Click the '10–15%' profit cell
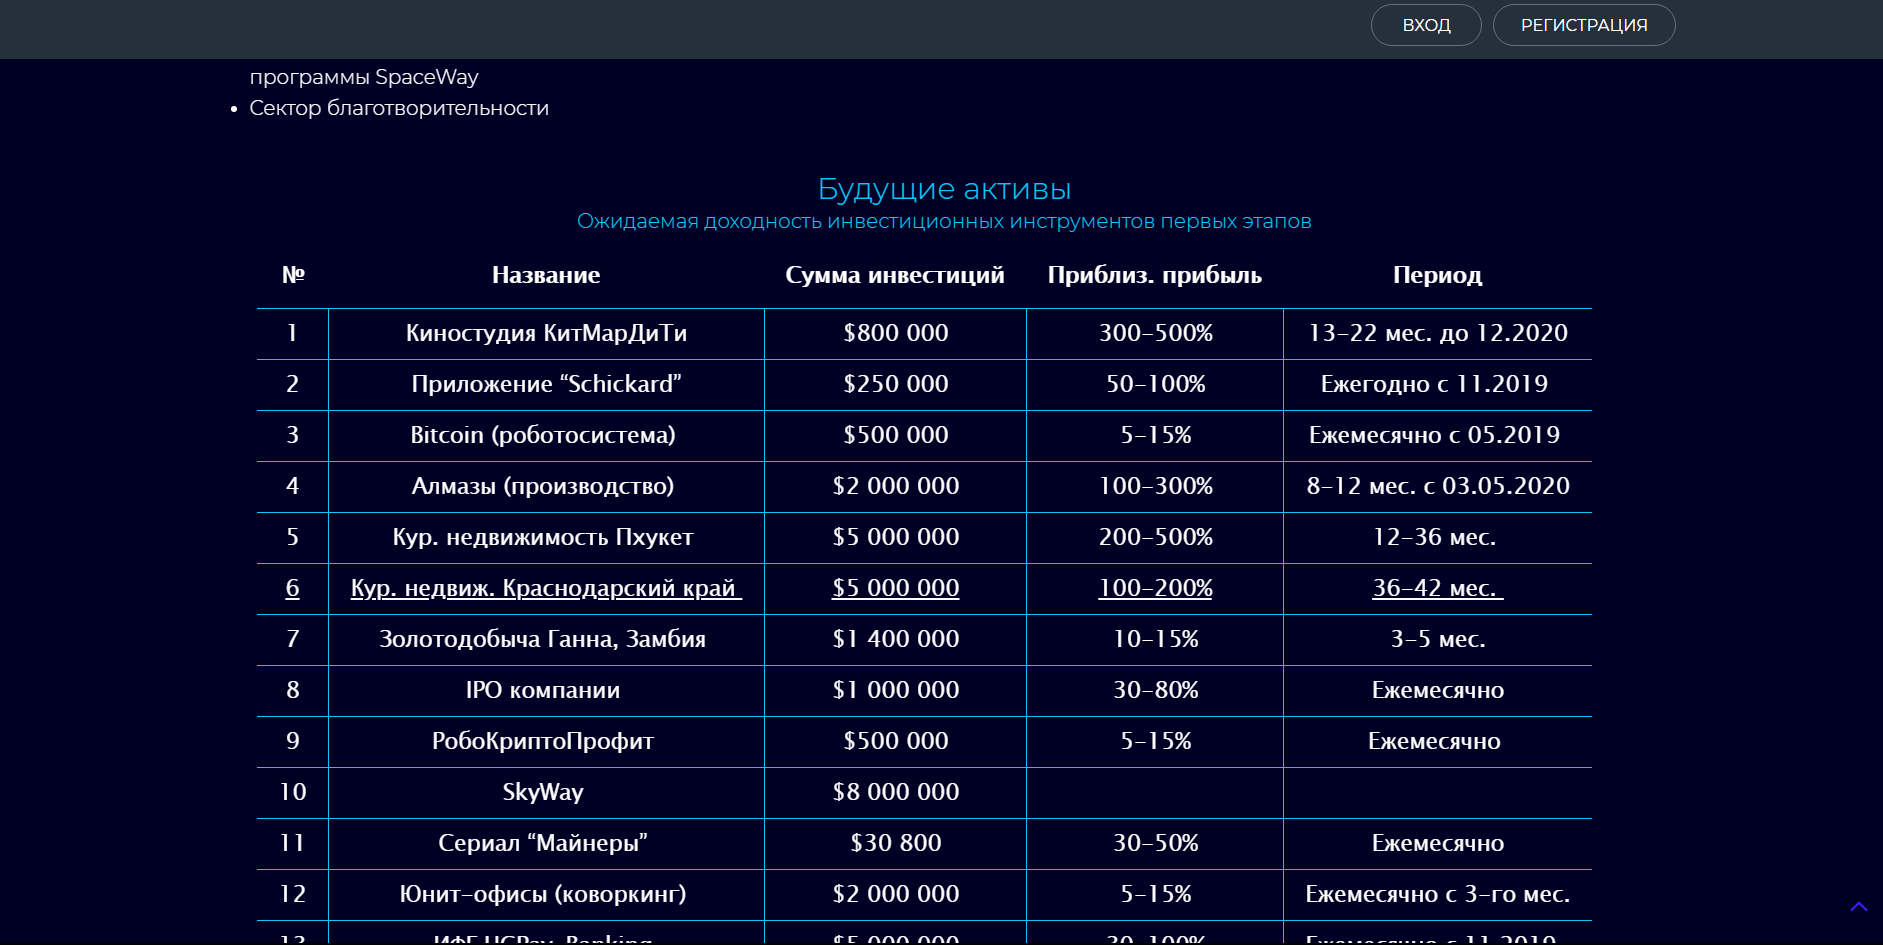The image size is (1883, 945). click(x=1155, y=640)
